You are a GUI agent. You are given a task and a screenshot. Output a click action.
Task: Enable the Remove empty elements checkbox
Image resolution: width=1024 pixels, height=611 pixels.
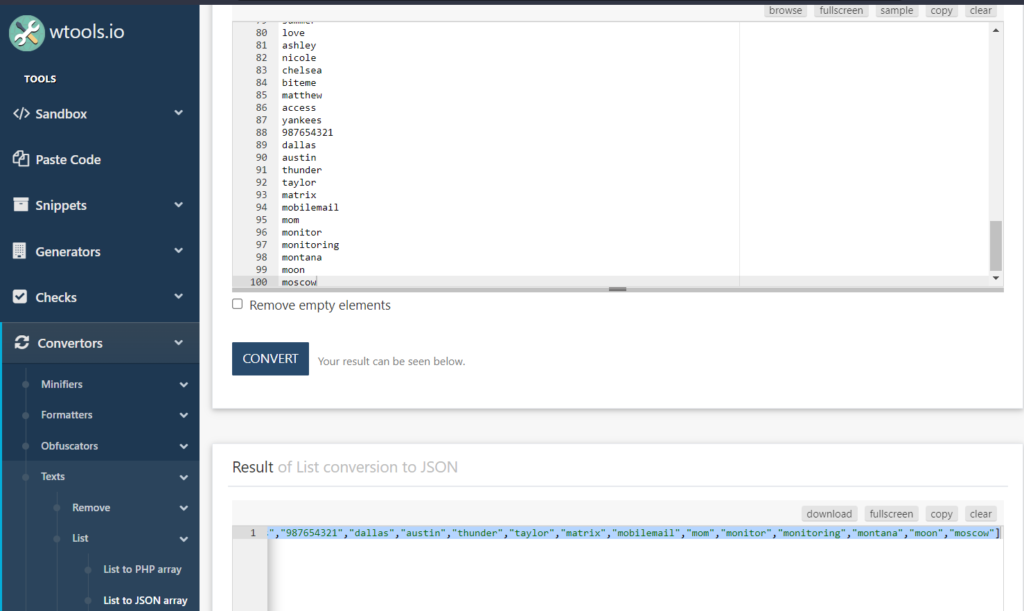click(x=237, y=303)
